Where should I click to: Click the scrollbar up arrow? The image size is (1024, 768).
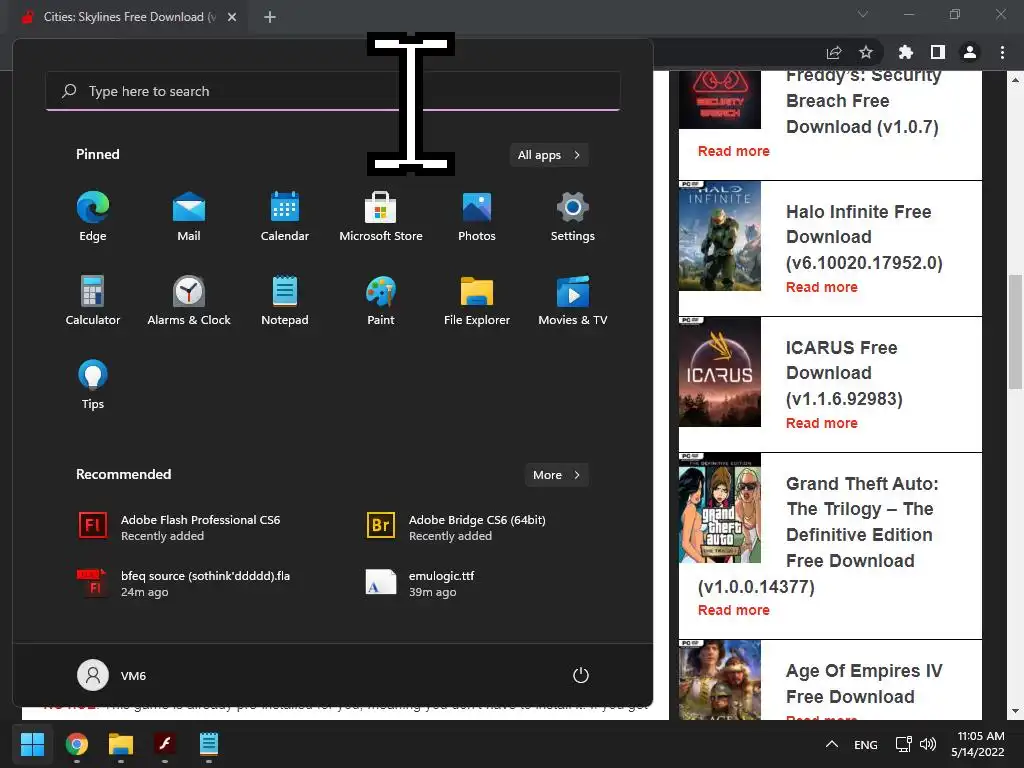point(1015,80)
